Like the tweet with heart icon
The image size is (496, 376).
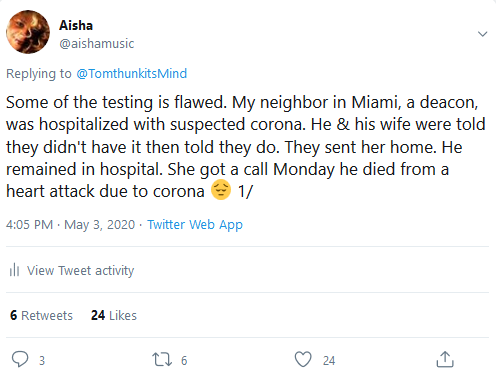click(x=303, y=359)
